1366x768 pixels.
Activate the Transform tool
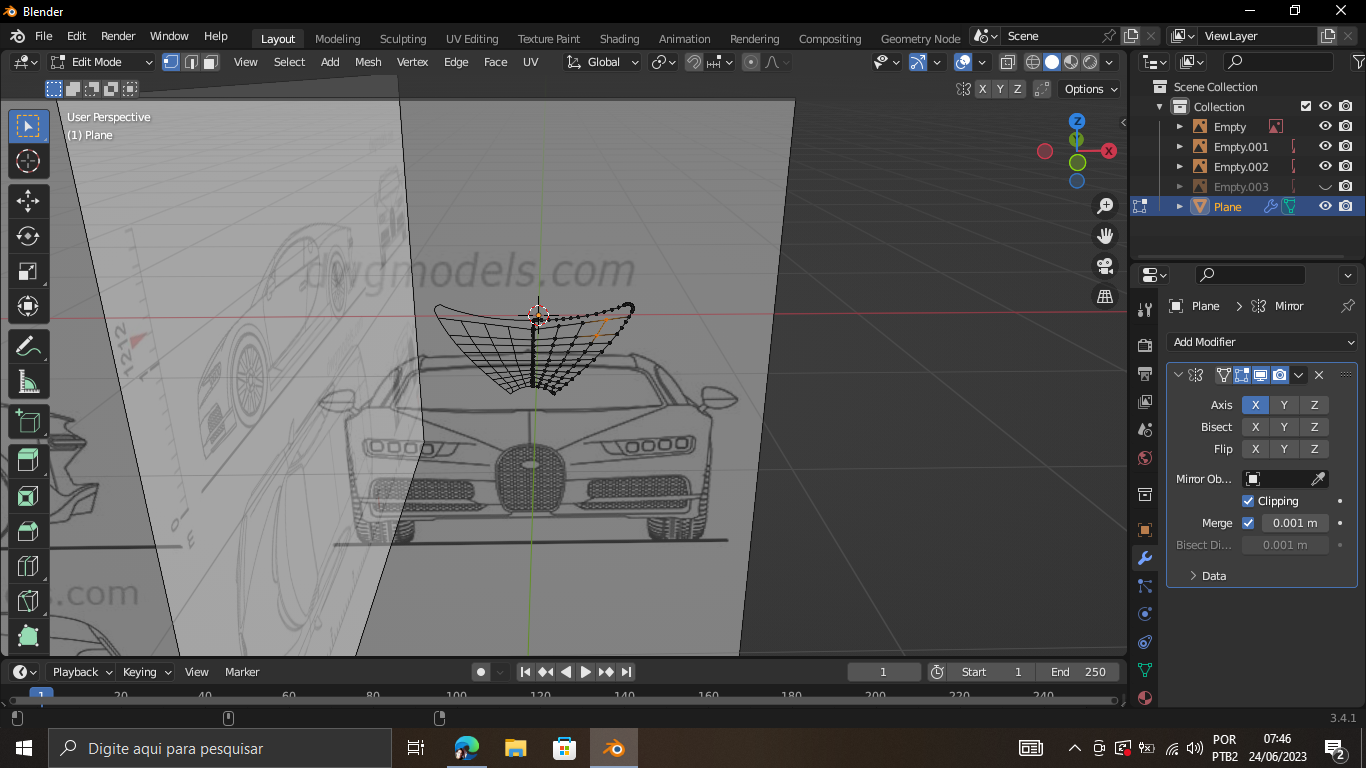point(28,306)
